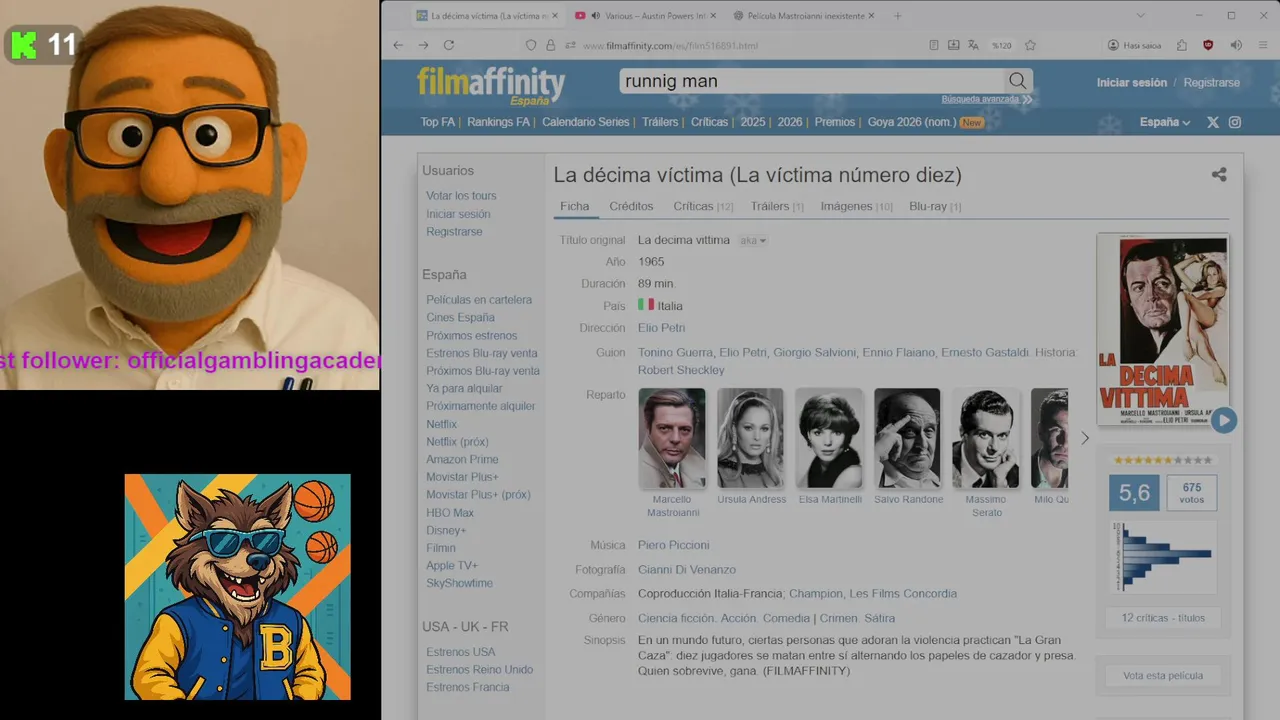The width and height of the screenshot is (1280, 720).
Task: Click the yellow rating stars row
Action: [x=1163, y=461]
